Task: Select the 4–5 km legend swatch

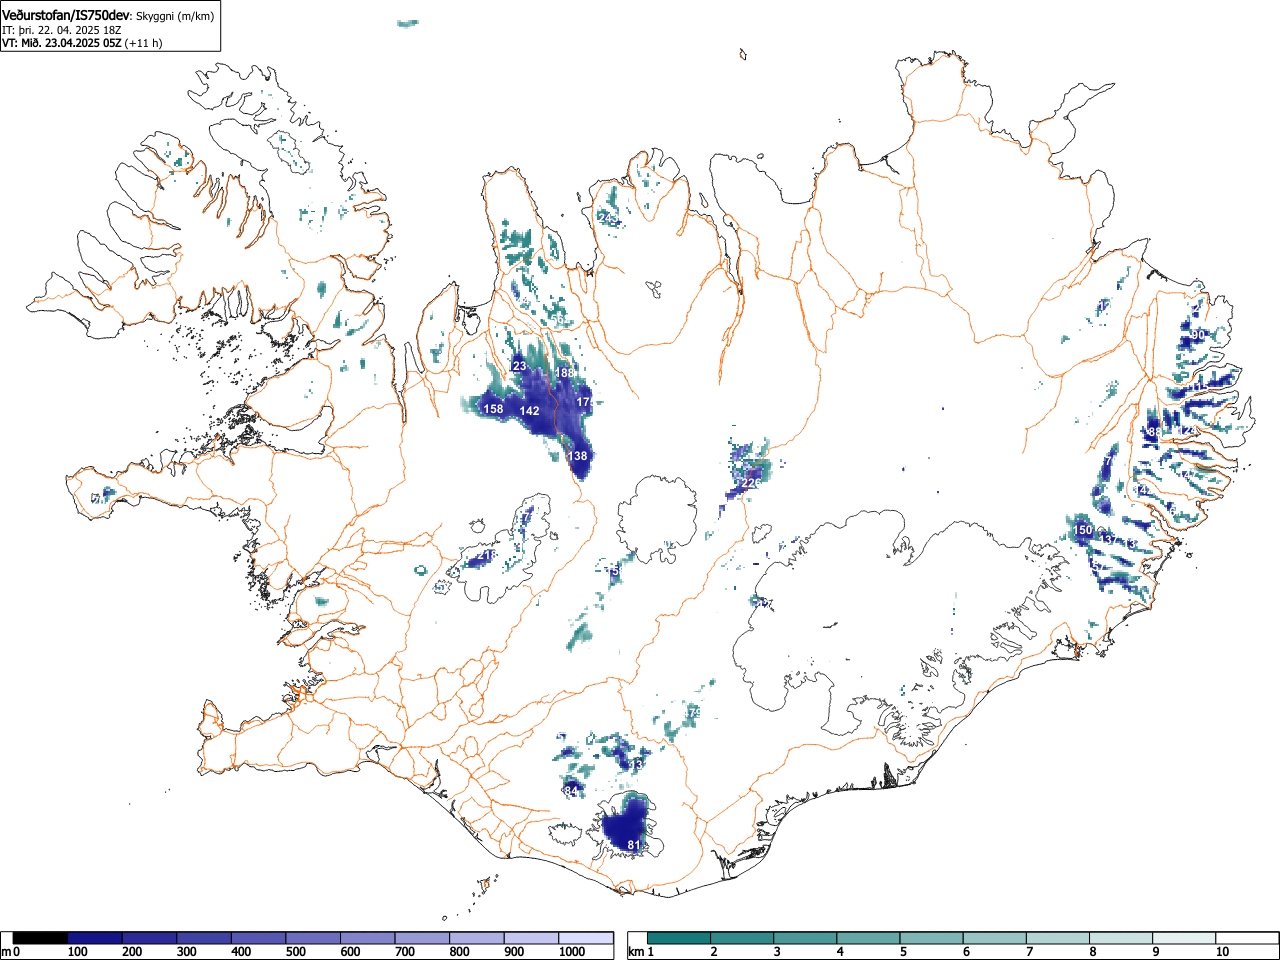Action: click(869, 938)
